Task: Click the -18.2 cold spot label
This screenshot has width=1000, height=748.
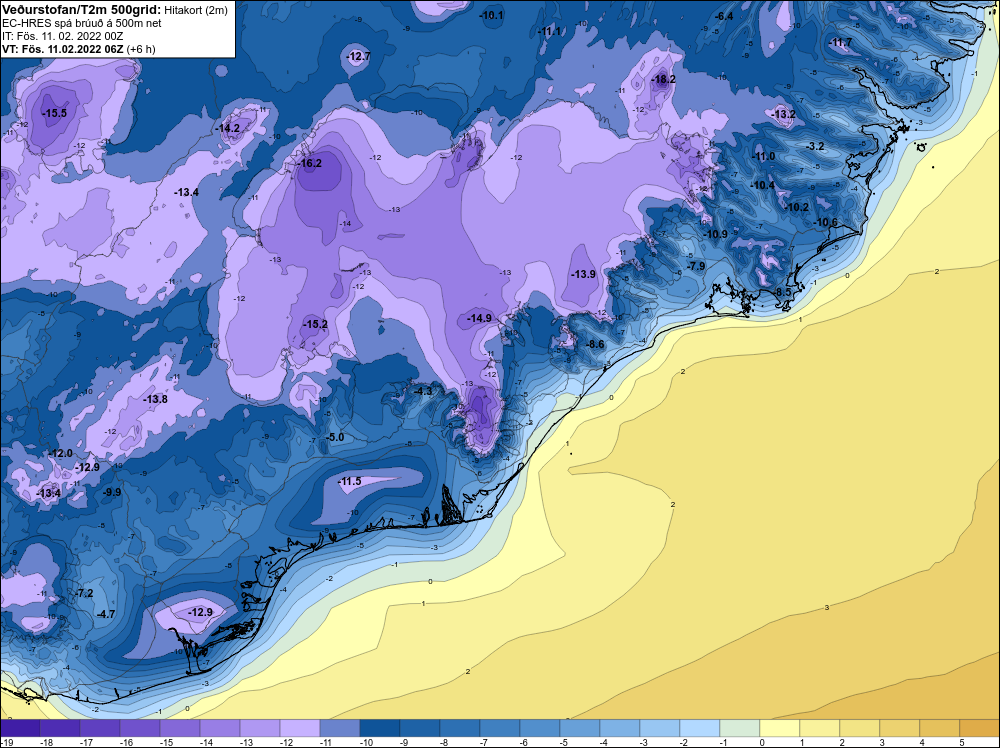Action: [x=663, y=79]
